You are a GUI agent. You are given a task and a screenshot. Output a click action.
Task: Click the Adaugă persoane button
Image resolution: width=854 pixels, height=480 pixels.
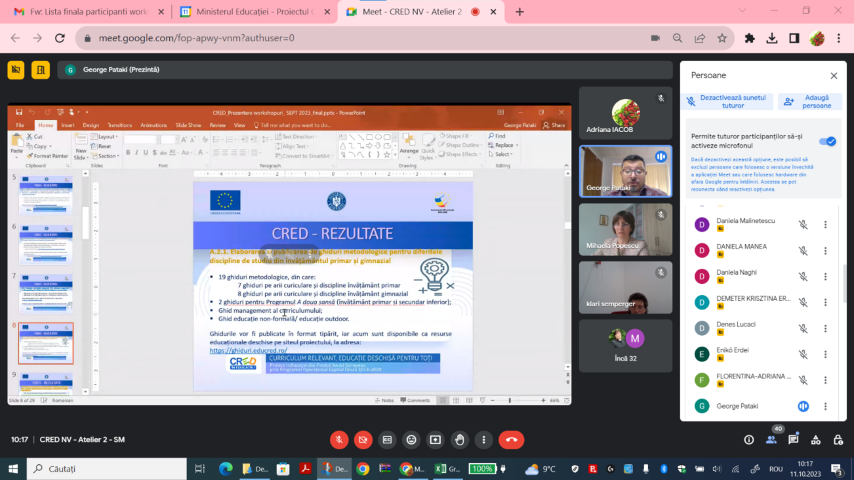[810, 101]
